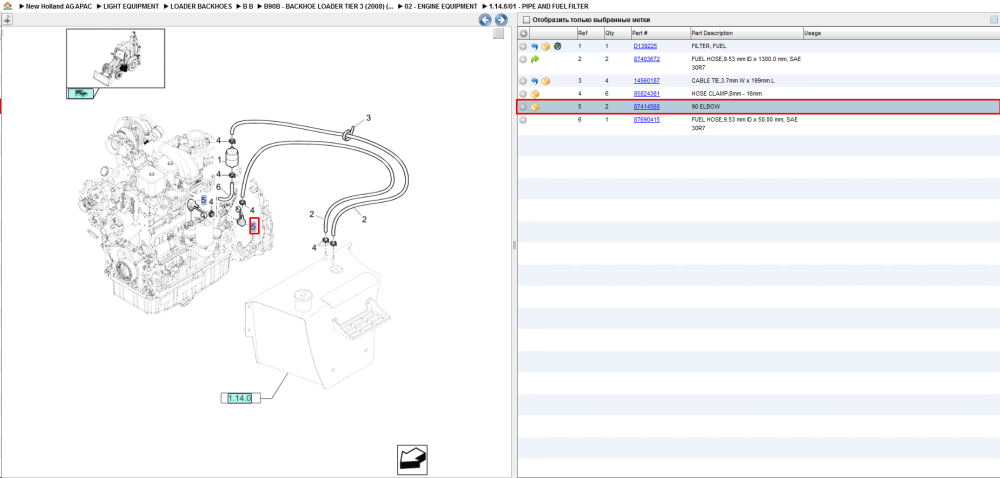The width and height of the screenshot is (1000, 478).
Task: Click the blue reply arrow on the CABLE TIE row
Action: [x=534, y=82]
